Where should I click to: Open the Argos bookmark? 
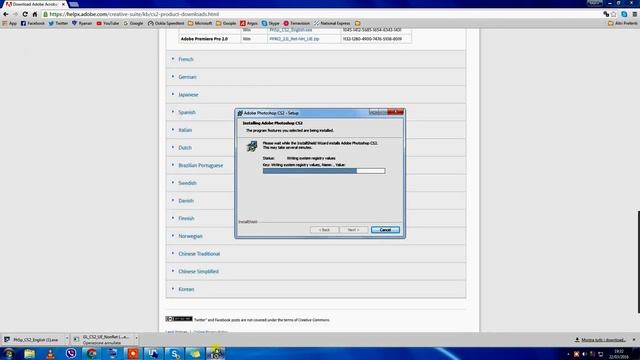(249, 23)
